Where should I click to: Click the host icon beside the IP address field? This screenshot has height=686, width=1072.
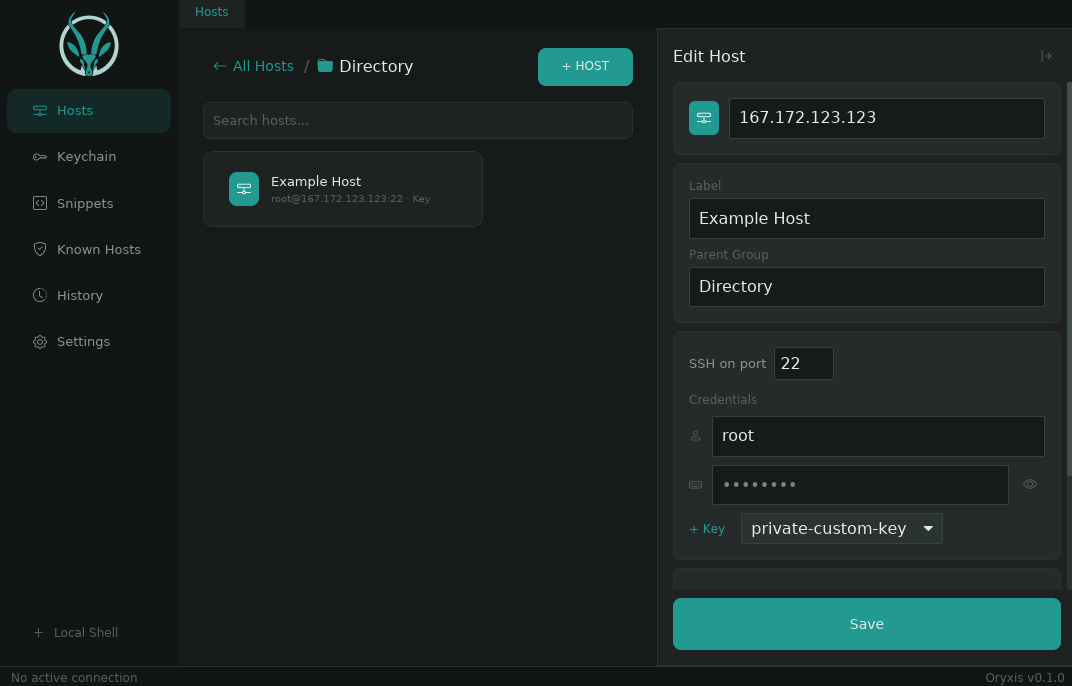point(704,117)
